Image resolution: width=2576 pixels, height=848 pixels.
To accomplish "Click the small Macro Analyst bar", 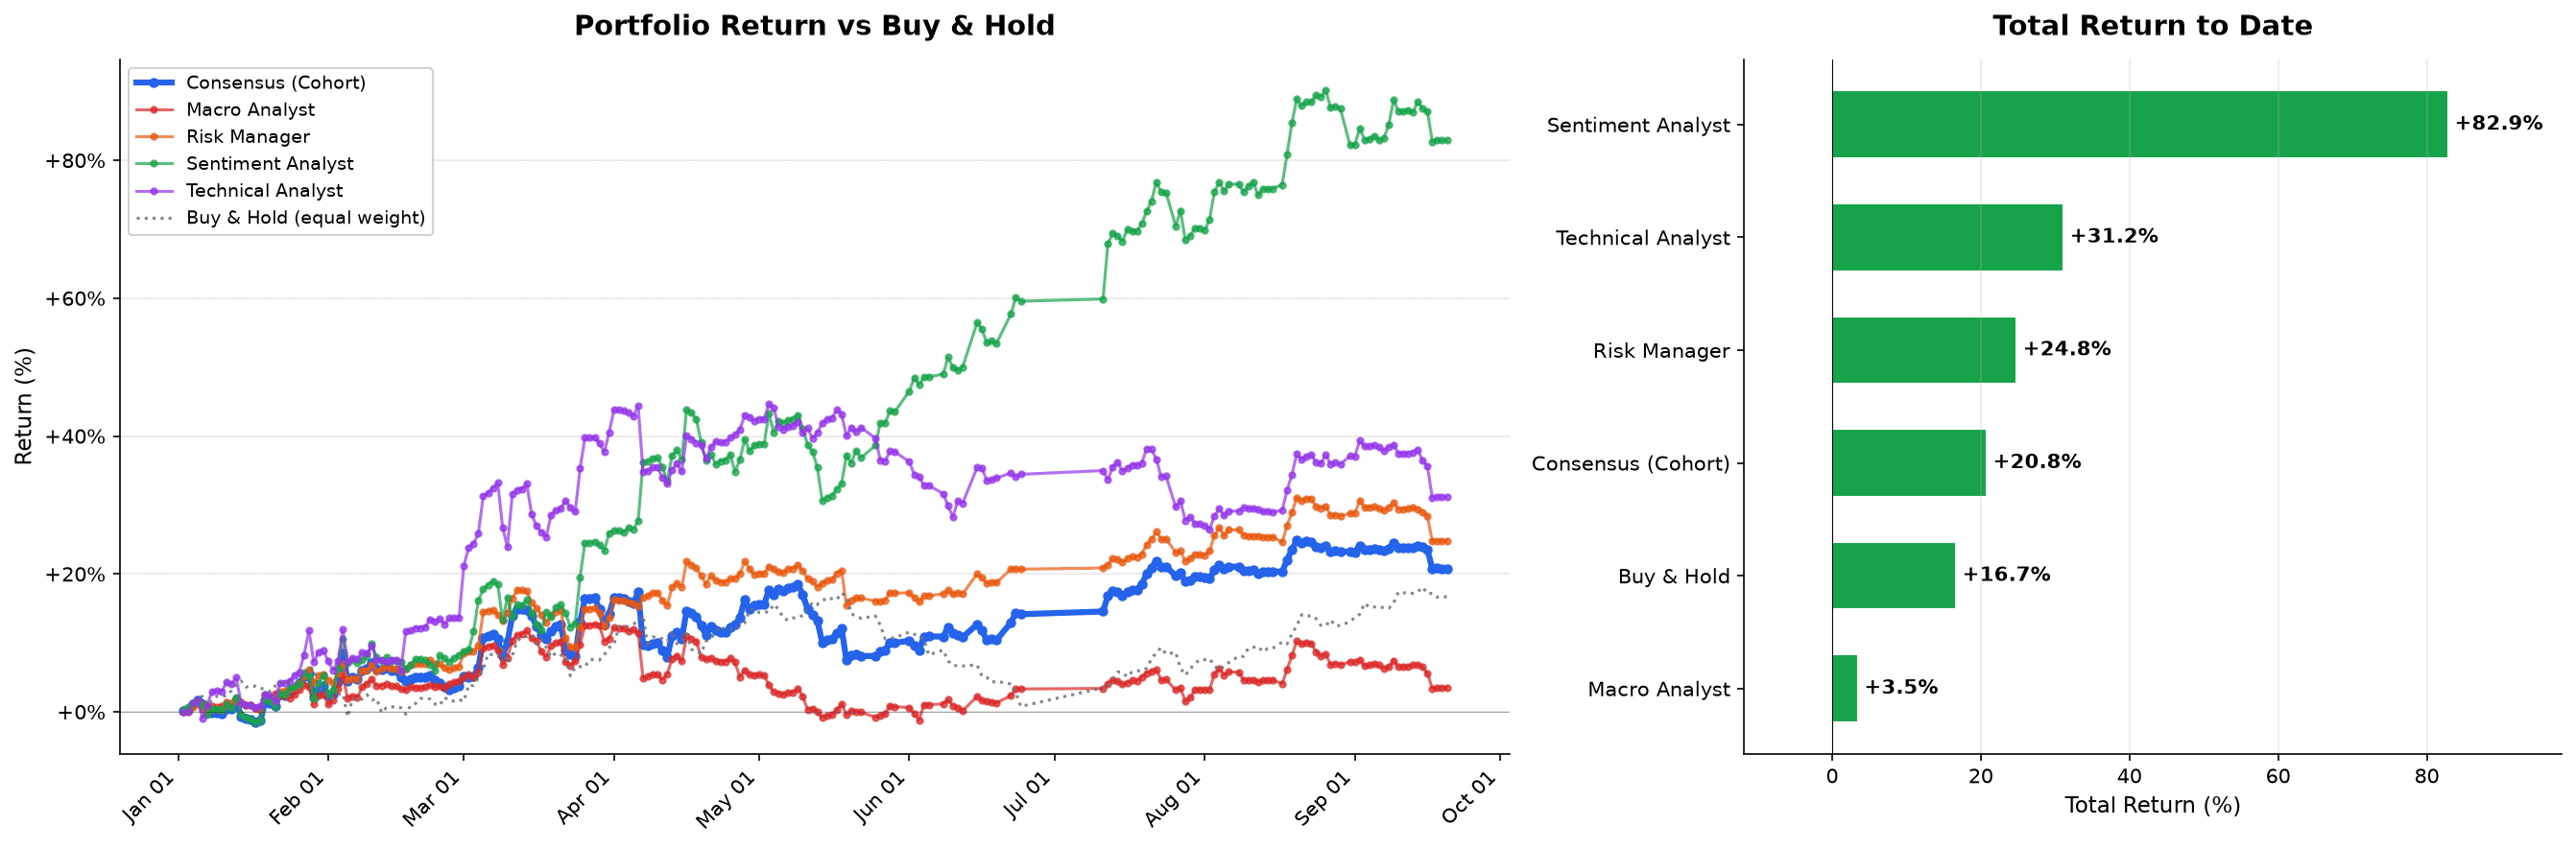I will tap(1845, 688).
